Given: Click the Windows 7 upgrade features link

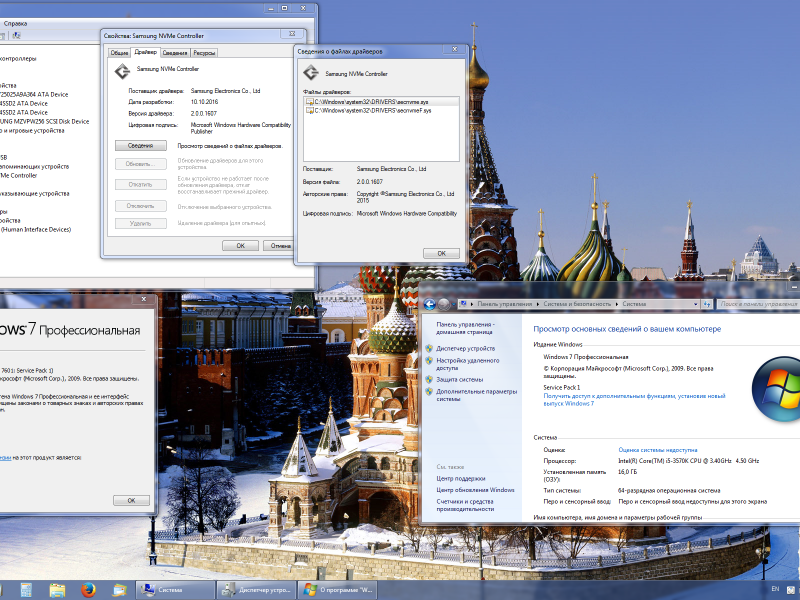Looking at the screenshot, I should (634, 399).
